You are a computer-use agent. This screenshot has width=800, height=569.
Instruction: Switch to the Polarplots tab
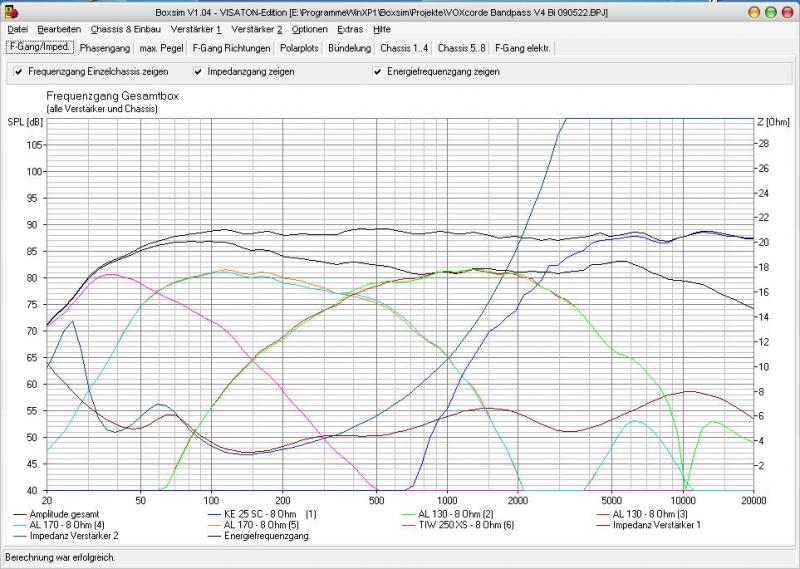click(301, 48)
